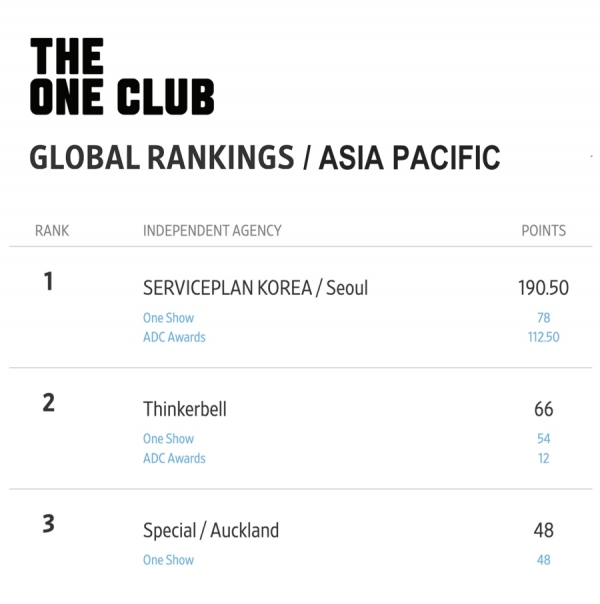Click the RANK column header
Viewport: 600px width, 604px height.
(52, 231)
